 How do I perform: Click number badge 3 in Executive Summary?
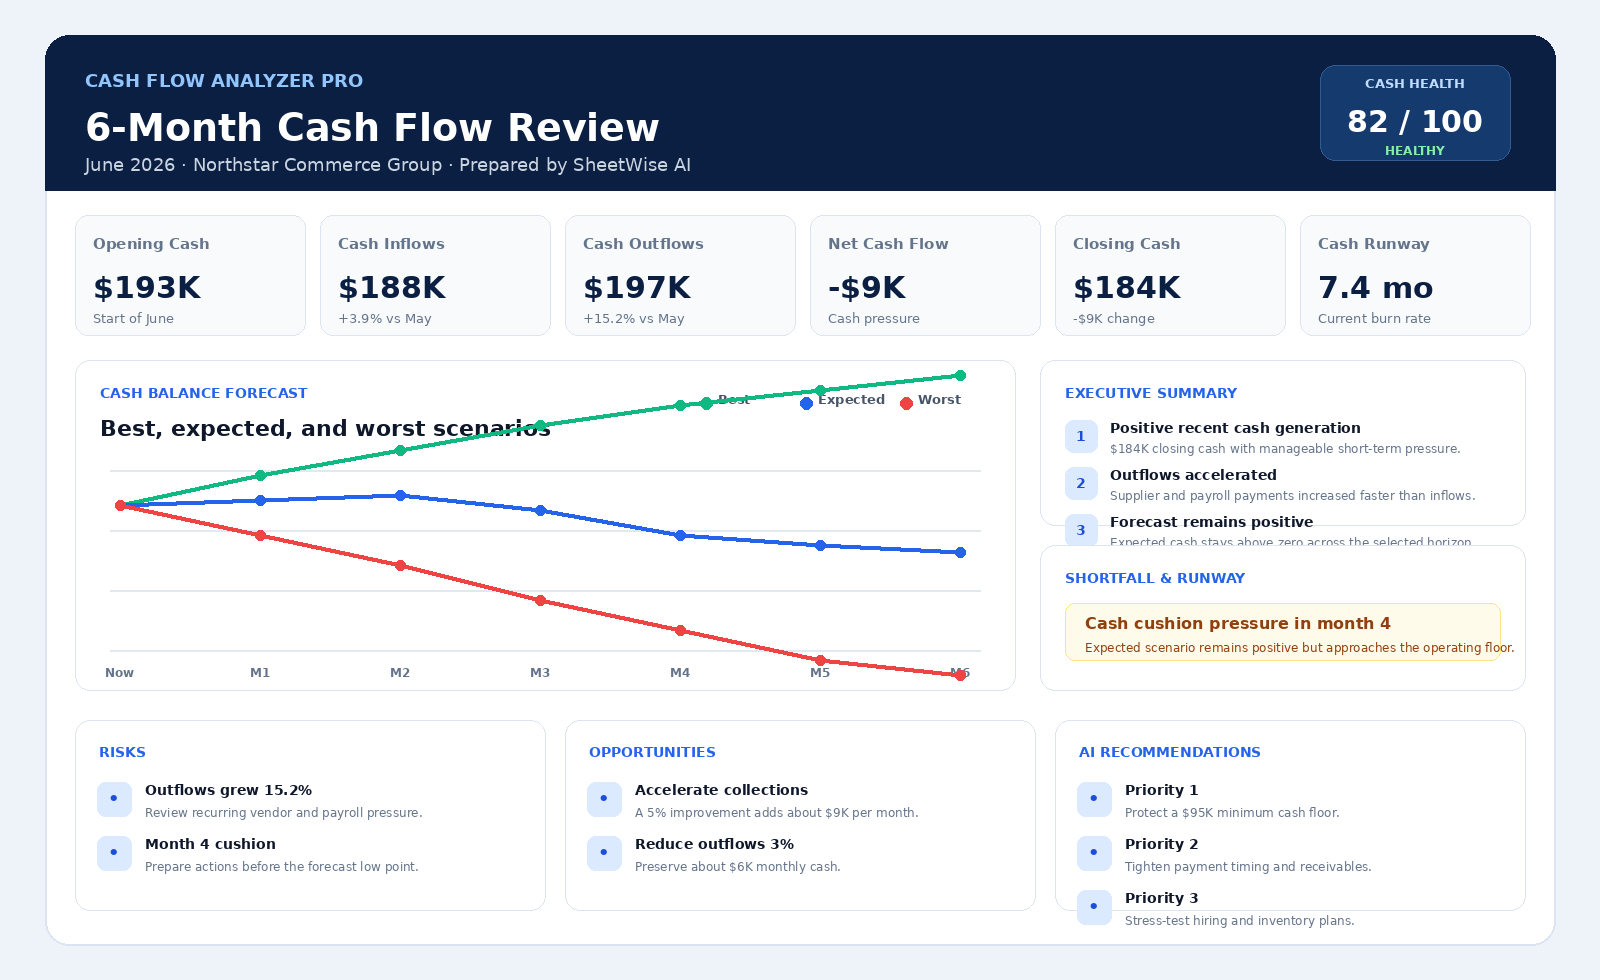pos(1081,530)
